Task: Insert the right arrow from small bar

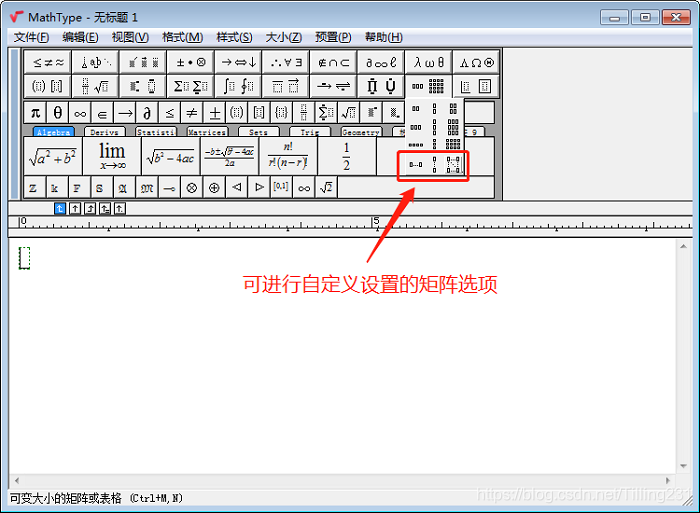Action: pos(125,113)
